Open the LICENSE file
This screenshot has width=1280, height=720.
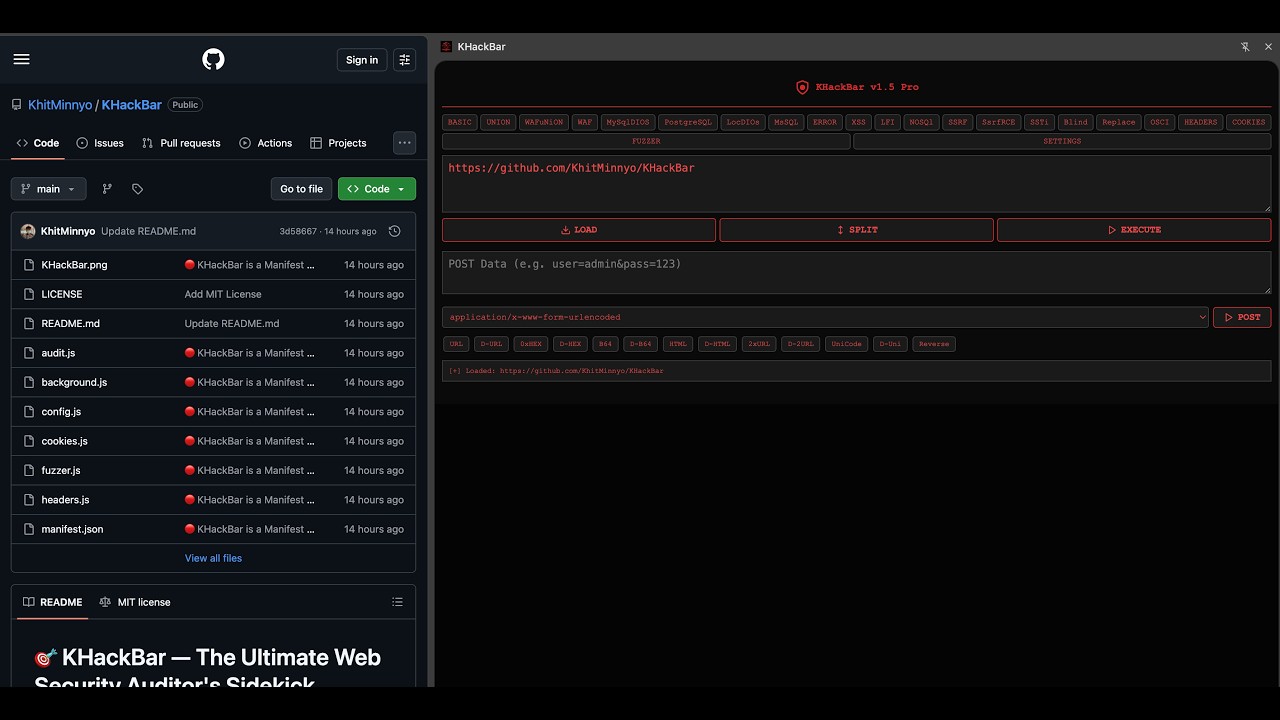click(62, 294)
